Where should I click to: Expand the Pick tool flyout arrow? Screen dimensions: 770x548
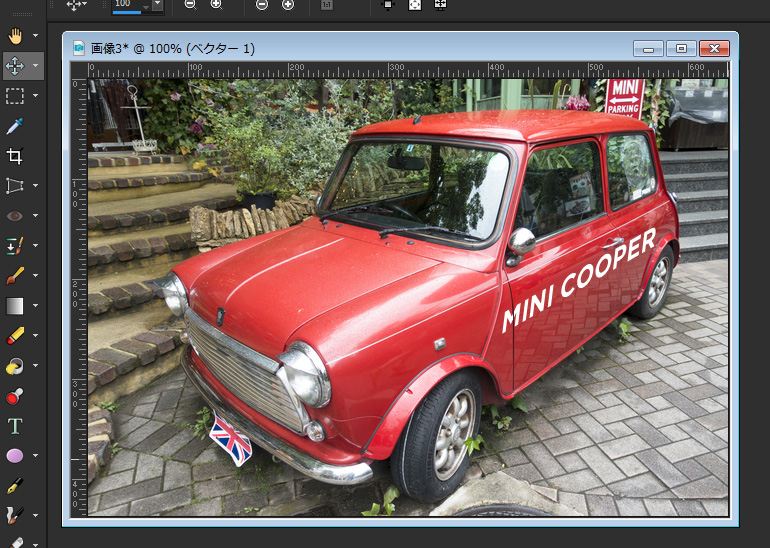35,66
